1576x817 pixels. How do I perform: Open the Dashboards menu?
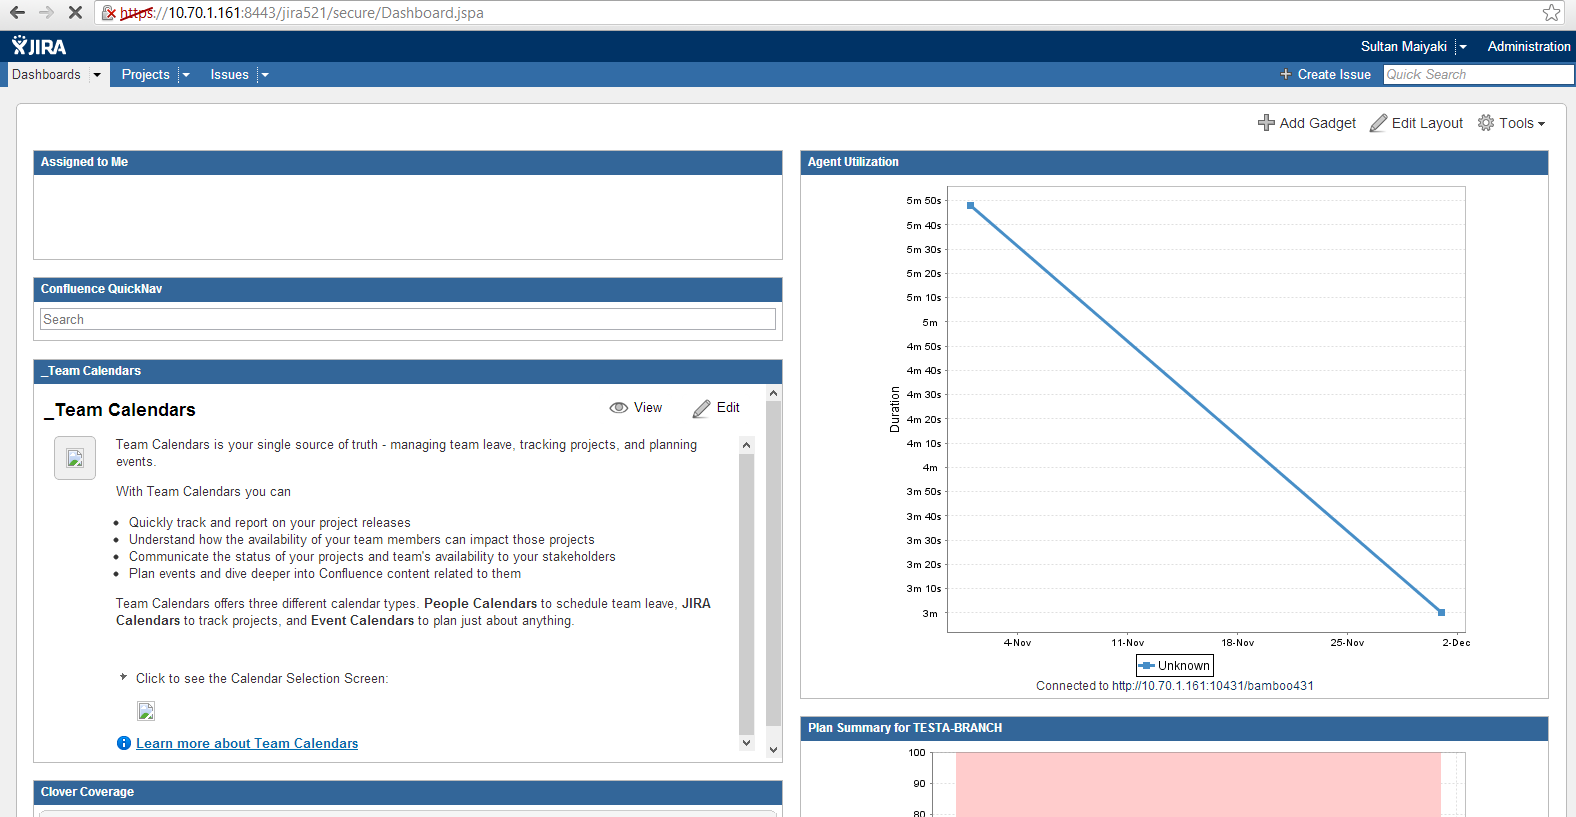point(46,75)
